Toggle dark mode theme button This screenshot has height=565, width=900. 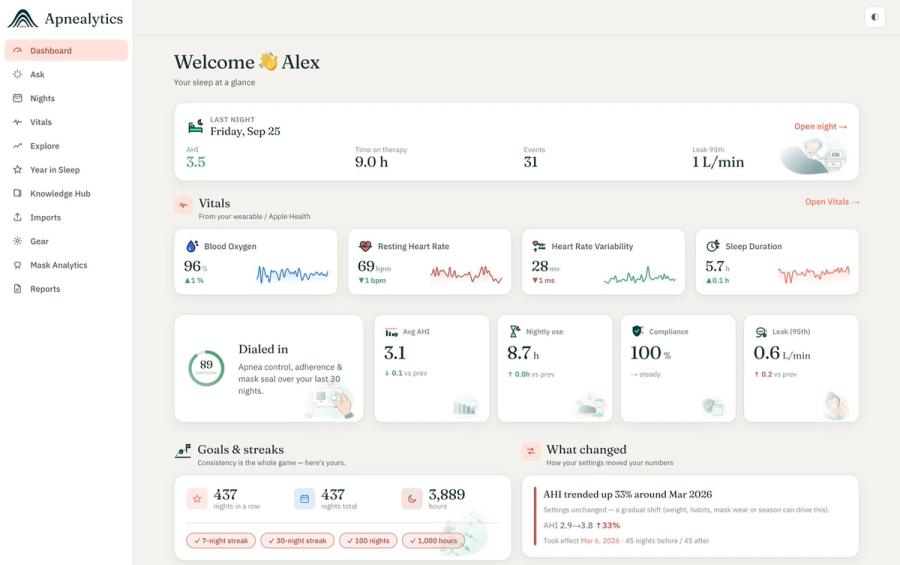(x=874, y=17)
